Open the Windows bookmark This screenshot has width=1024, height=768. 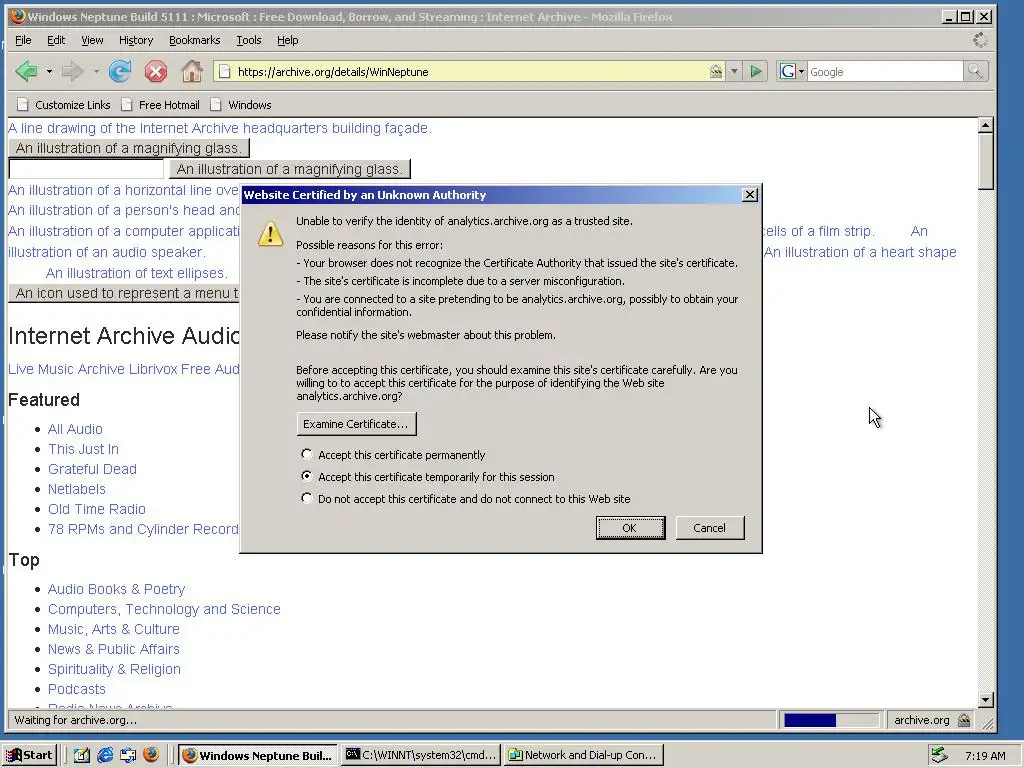coord(241,104)
